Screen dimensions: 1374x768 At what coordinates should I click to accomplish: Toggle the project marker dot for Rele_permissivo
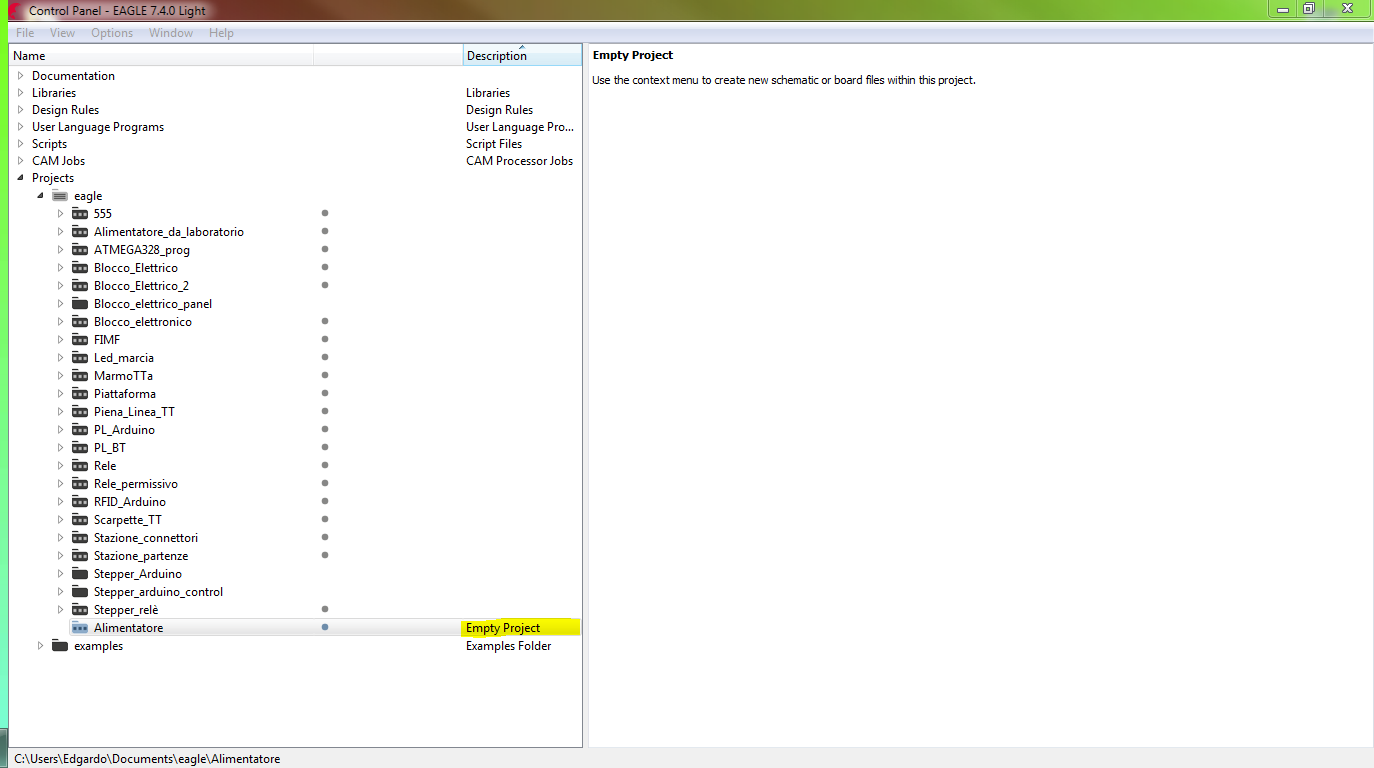point(325,483)
